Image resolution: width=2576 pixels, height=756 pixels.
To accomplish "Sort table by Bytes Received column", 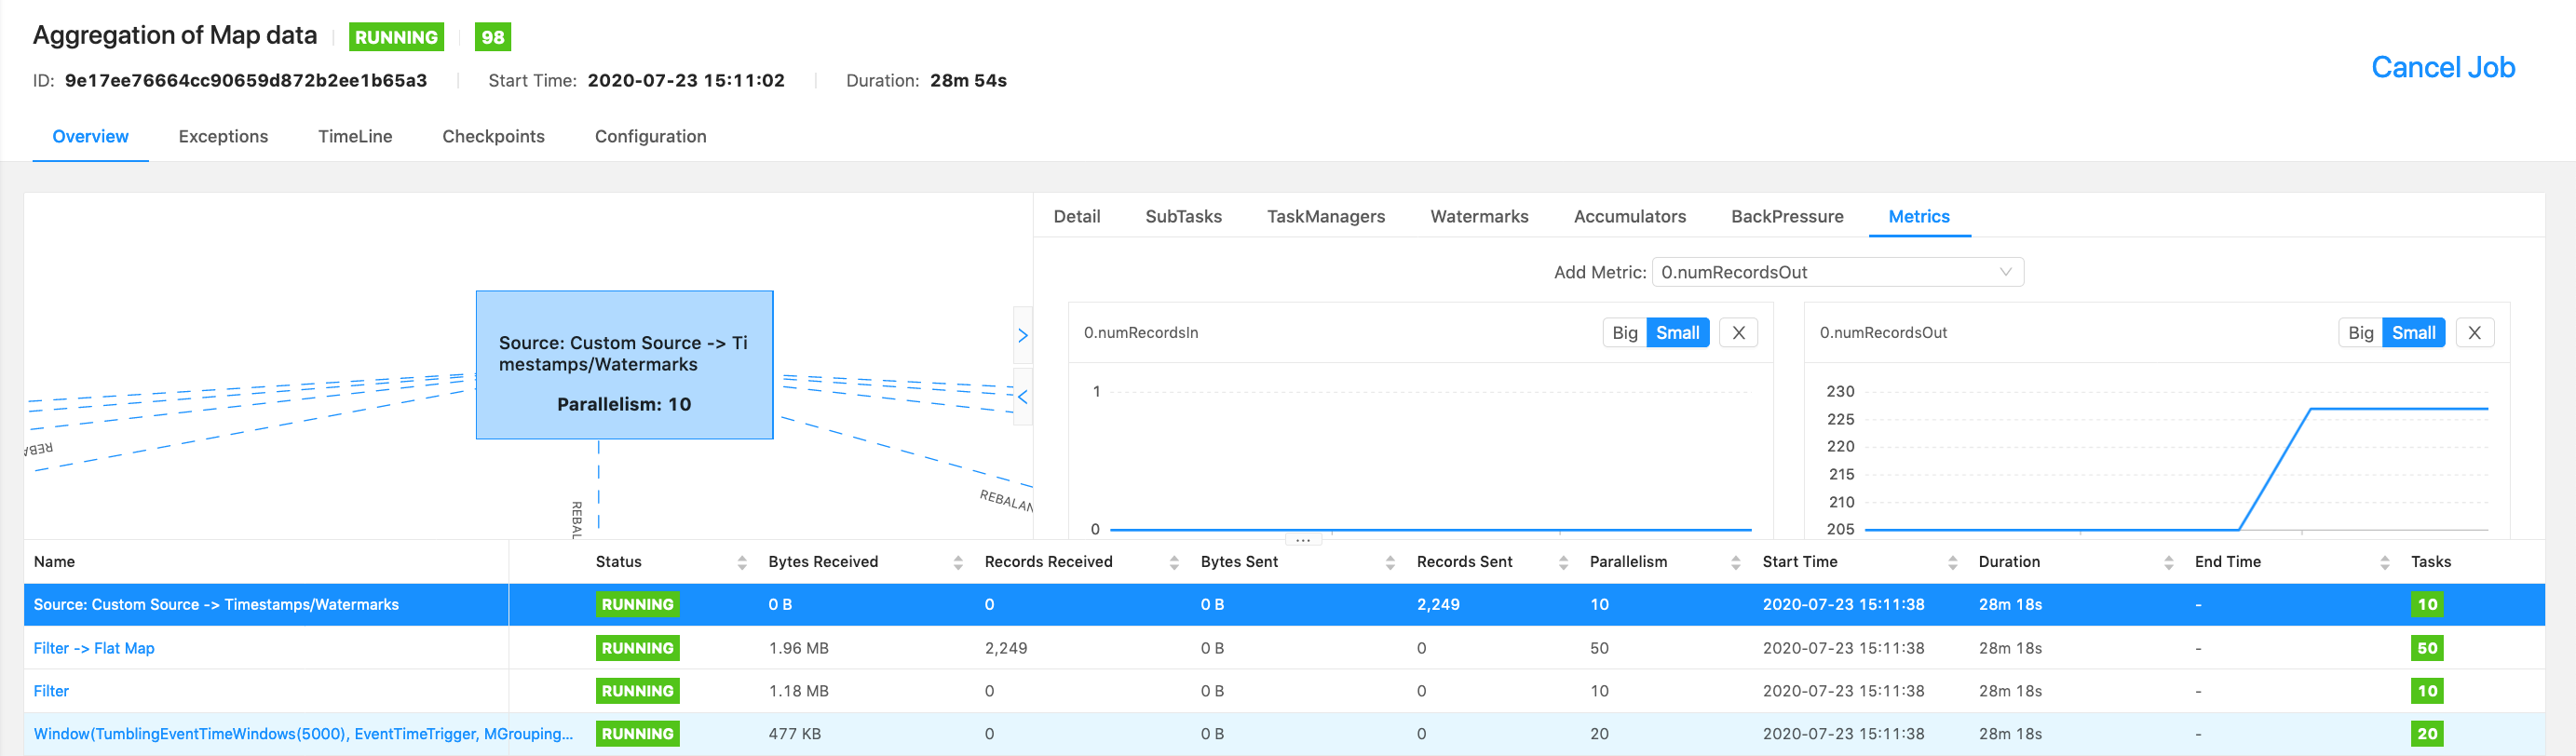I will 957,562.
